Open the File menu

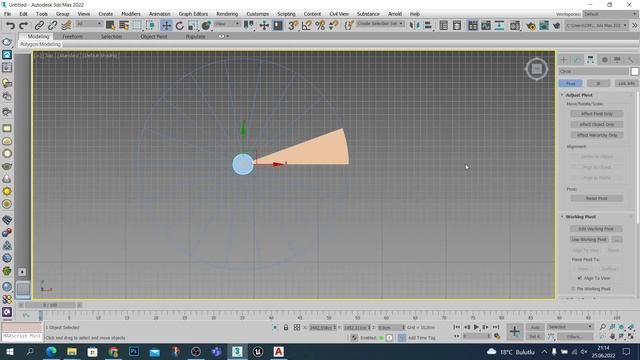(7, 14)
